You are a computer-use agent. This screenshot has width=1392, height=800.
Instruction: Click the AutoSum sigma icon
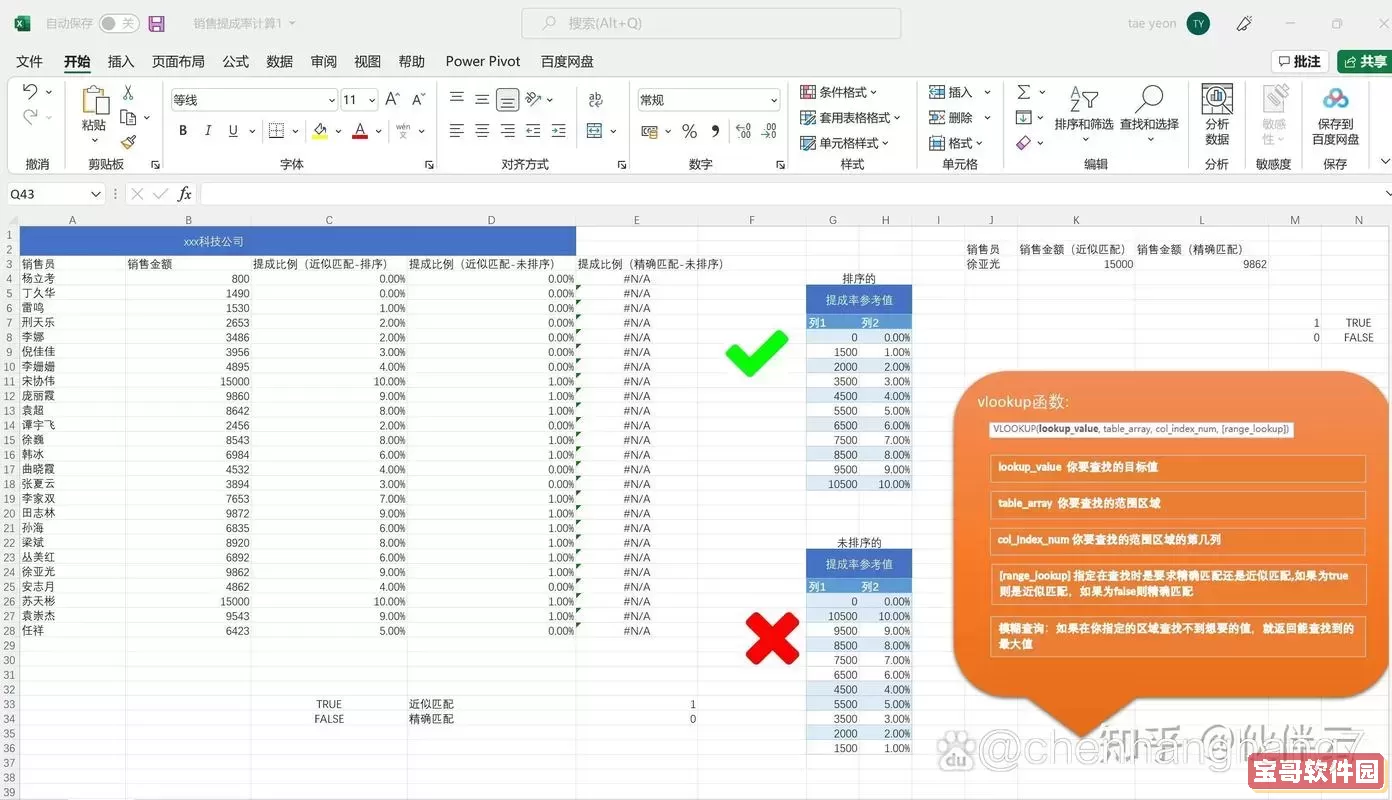pyautogui.click(x=1024, y=92)
